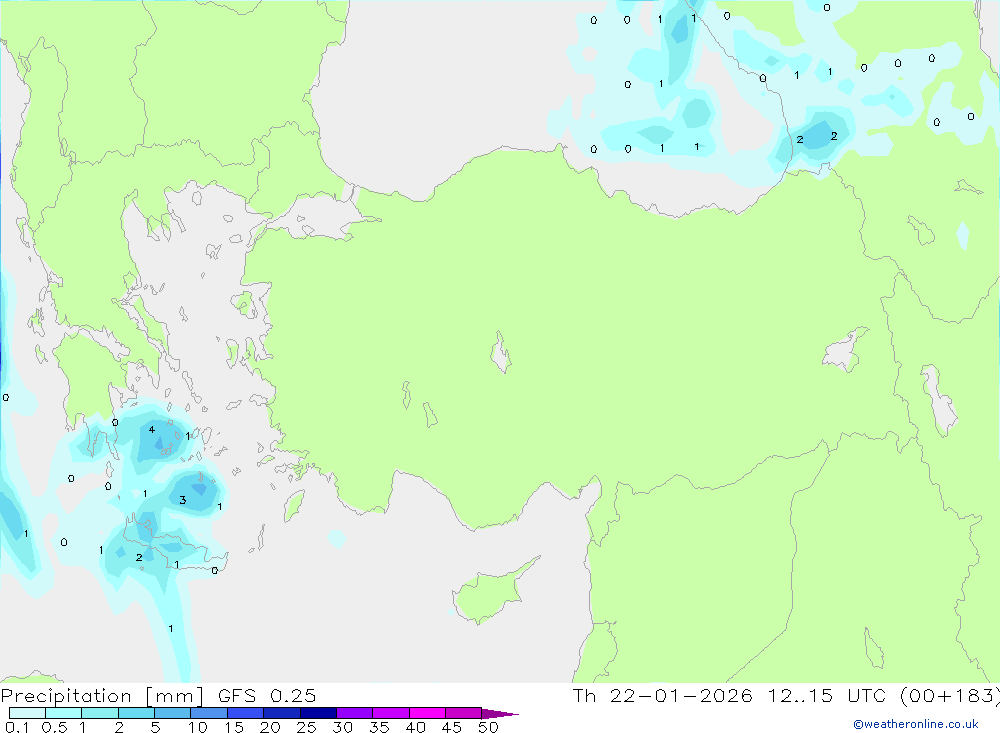Viewport: 1000px width, 733px height.
Task: Click the 'Precipitation [mm]' title text
Action: point(102,696)
